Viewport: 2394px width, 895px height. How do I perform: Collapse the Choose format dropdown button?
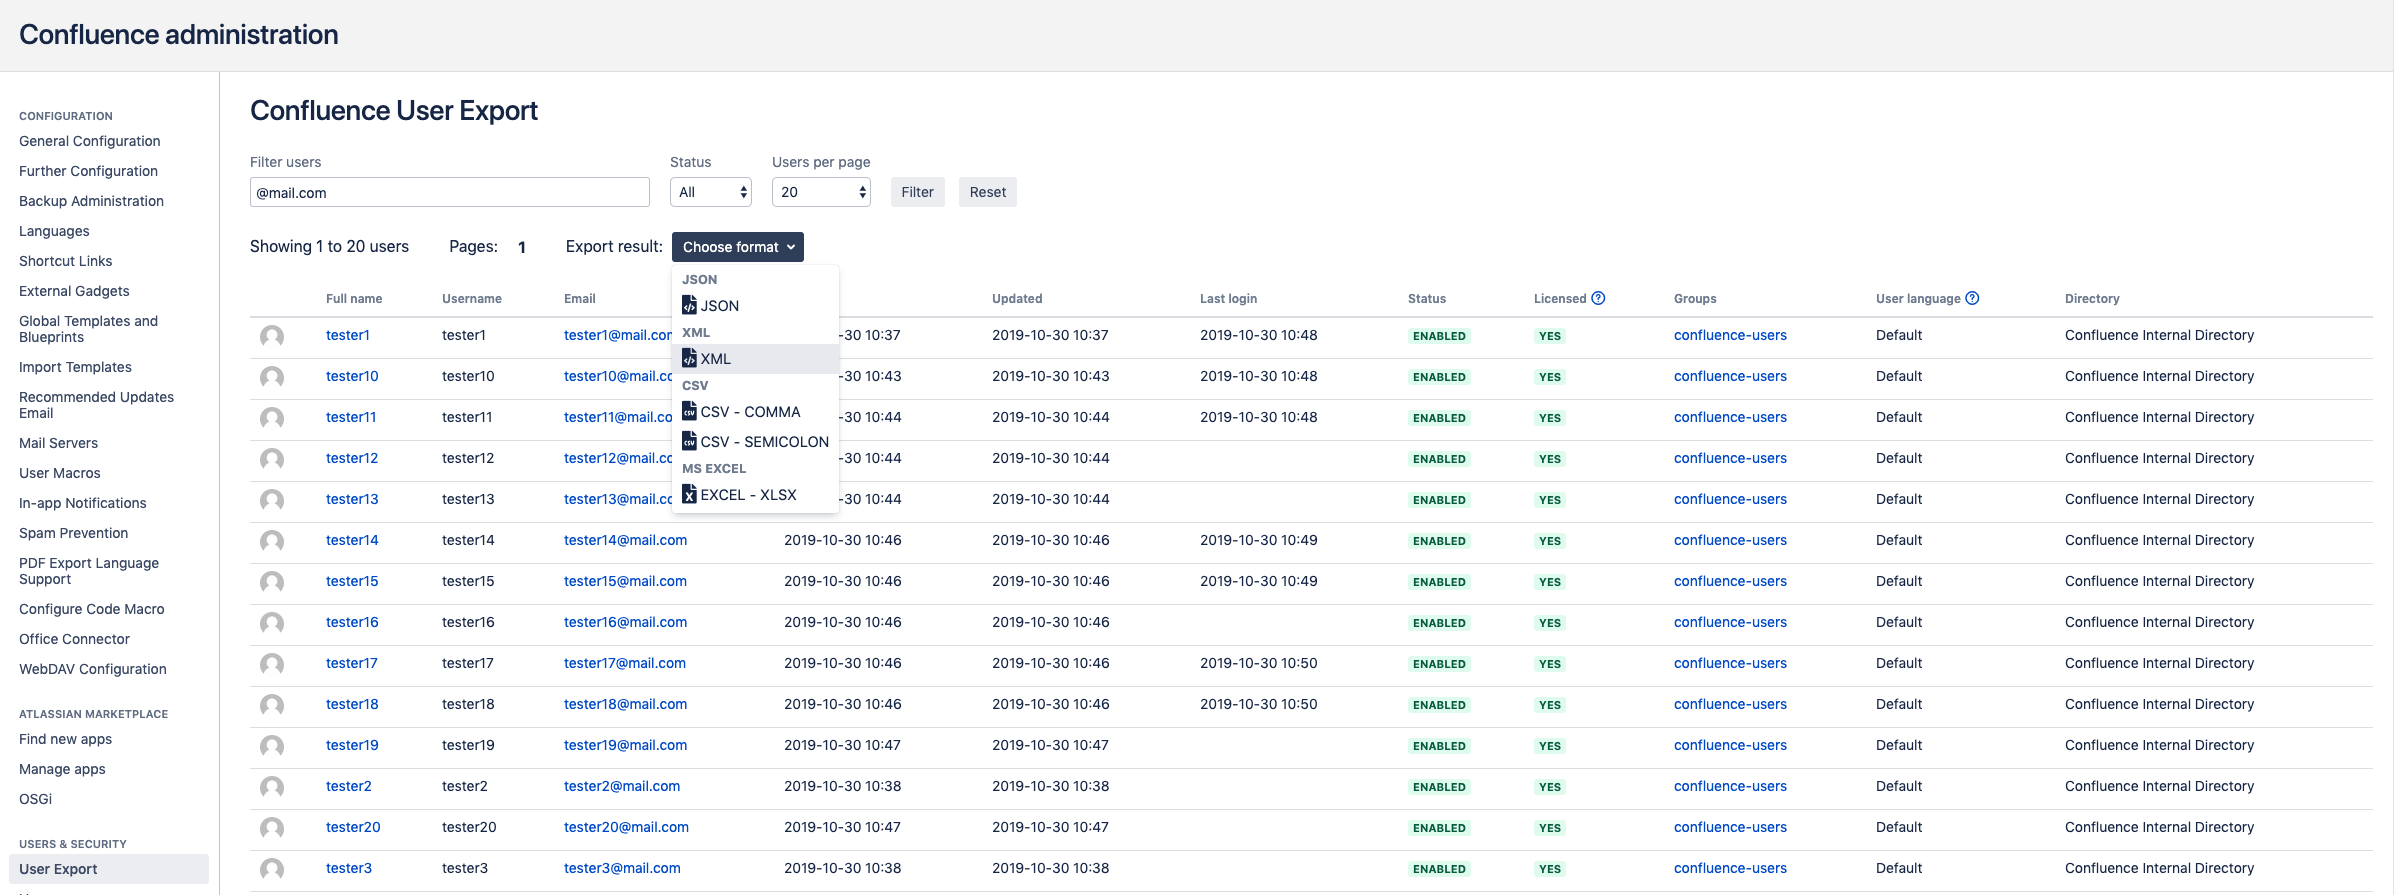tap(738, 247)
